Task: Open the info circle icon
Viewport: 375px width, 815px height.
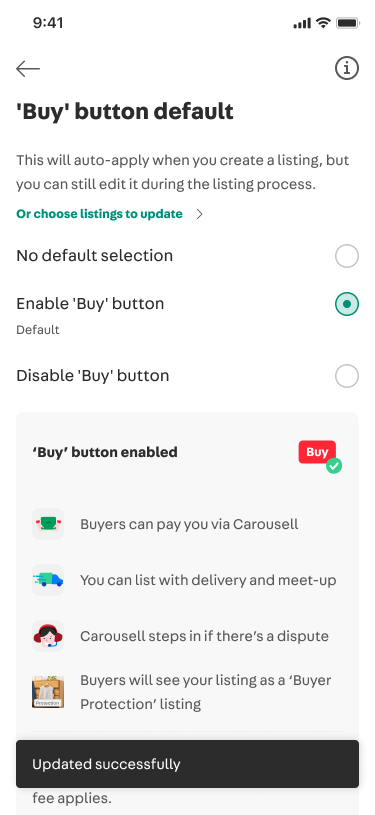Action: (346, 68)
